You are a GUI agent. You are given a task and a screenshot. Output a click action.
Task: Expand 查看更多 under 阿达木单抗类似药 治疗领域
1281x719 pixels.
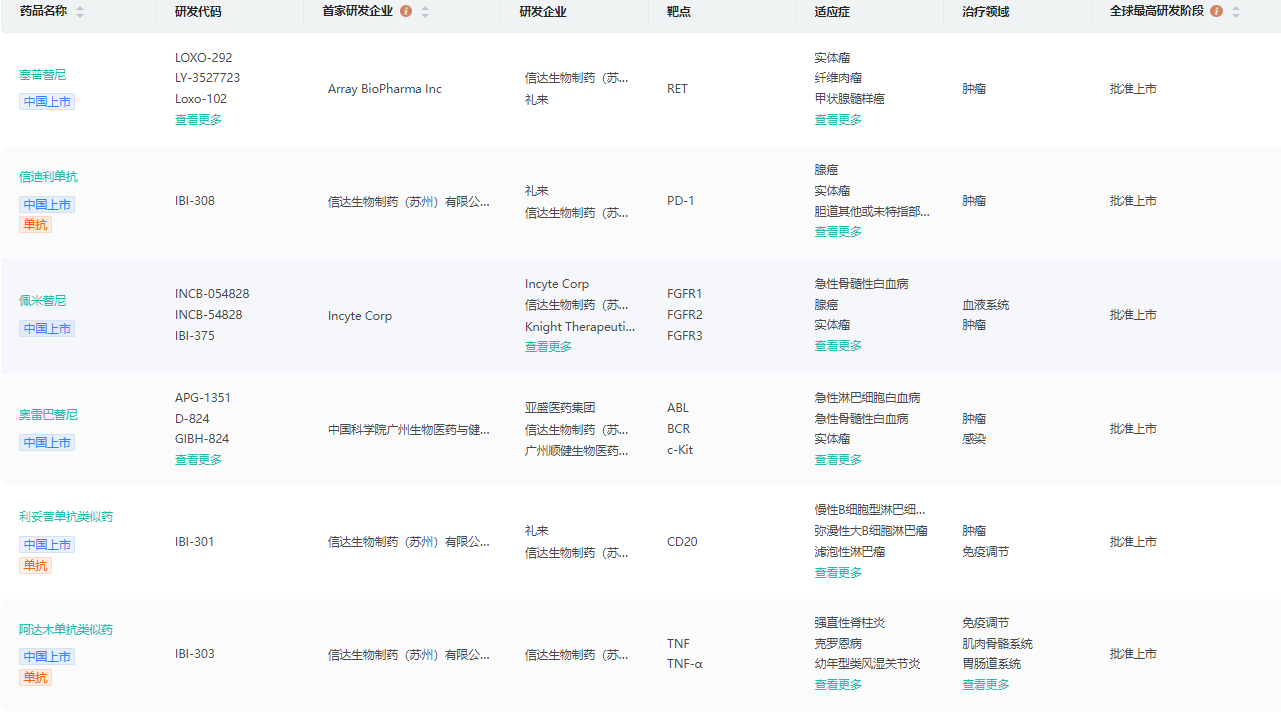(x=986, y=685)
